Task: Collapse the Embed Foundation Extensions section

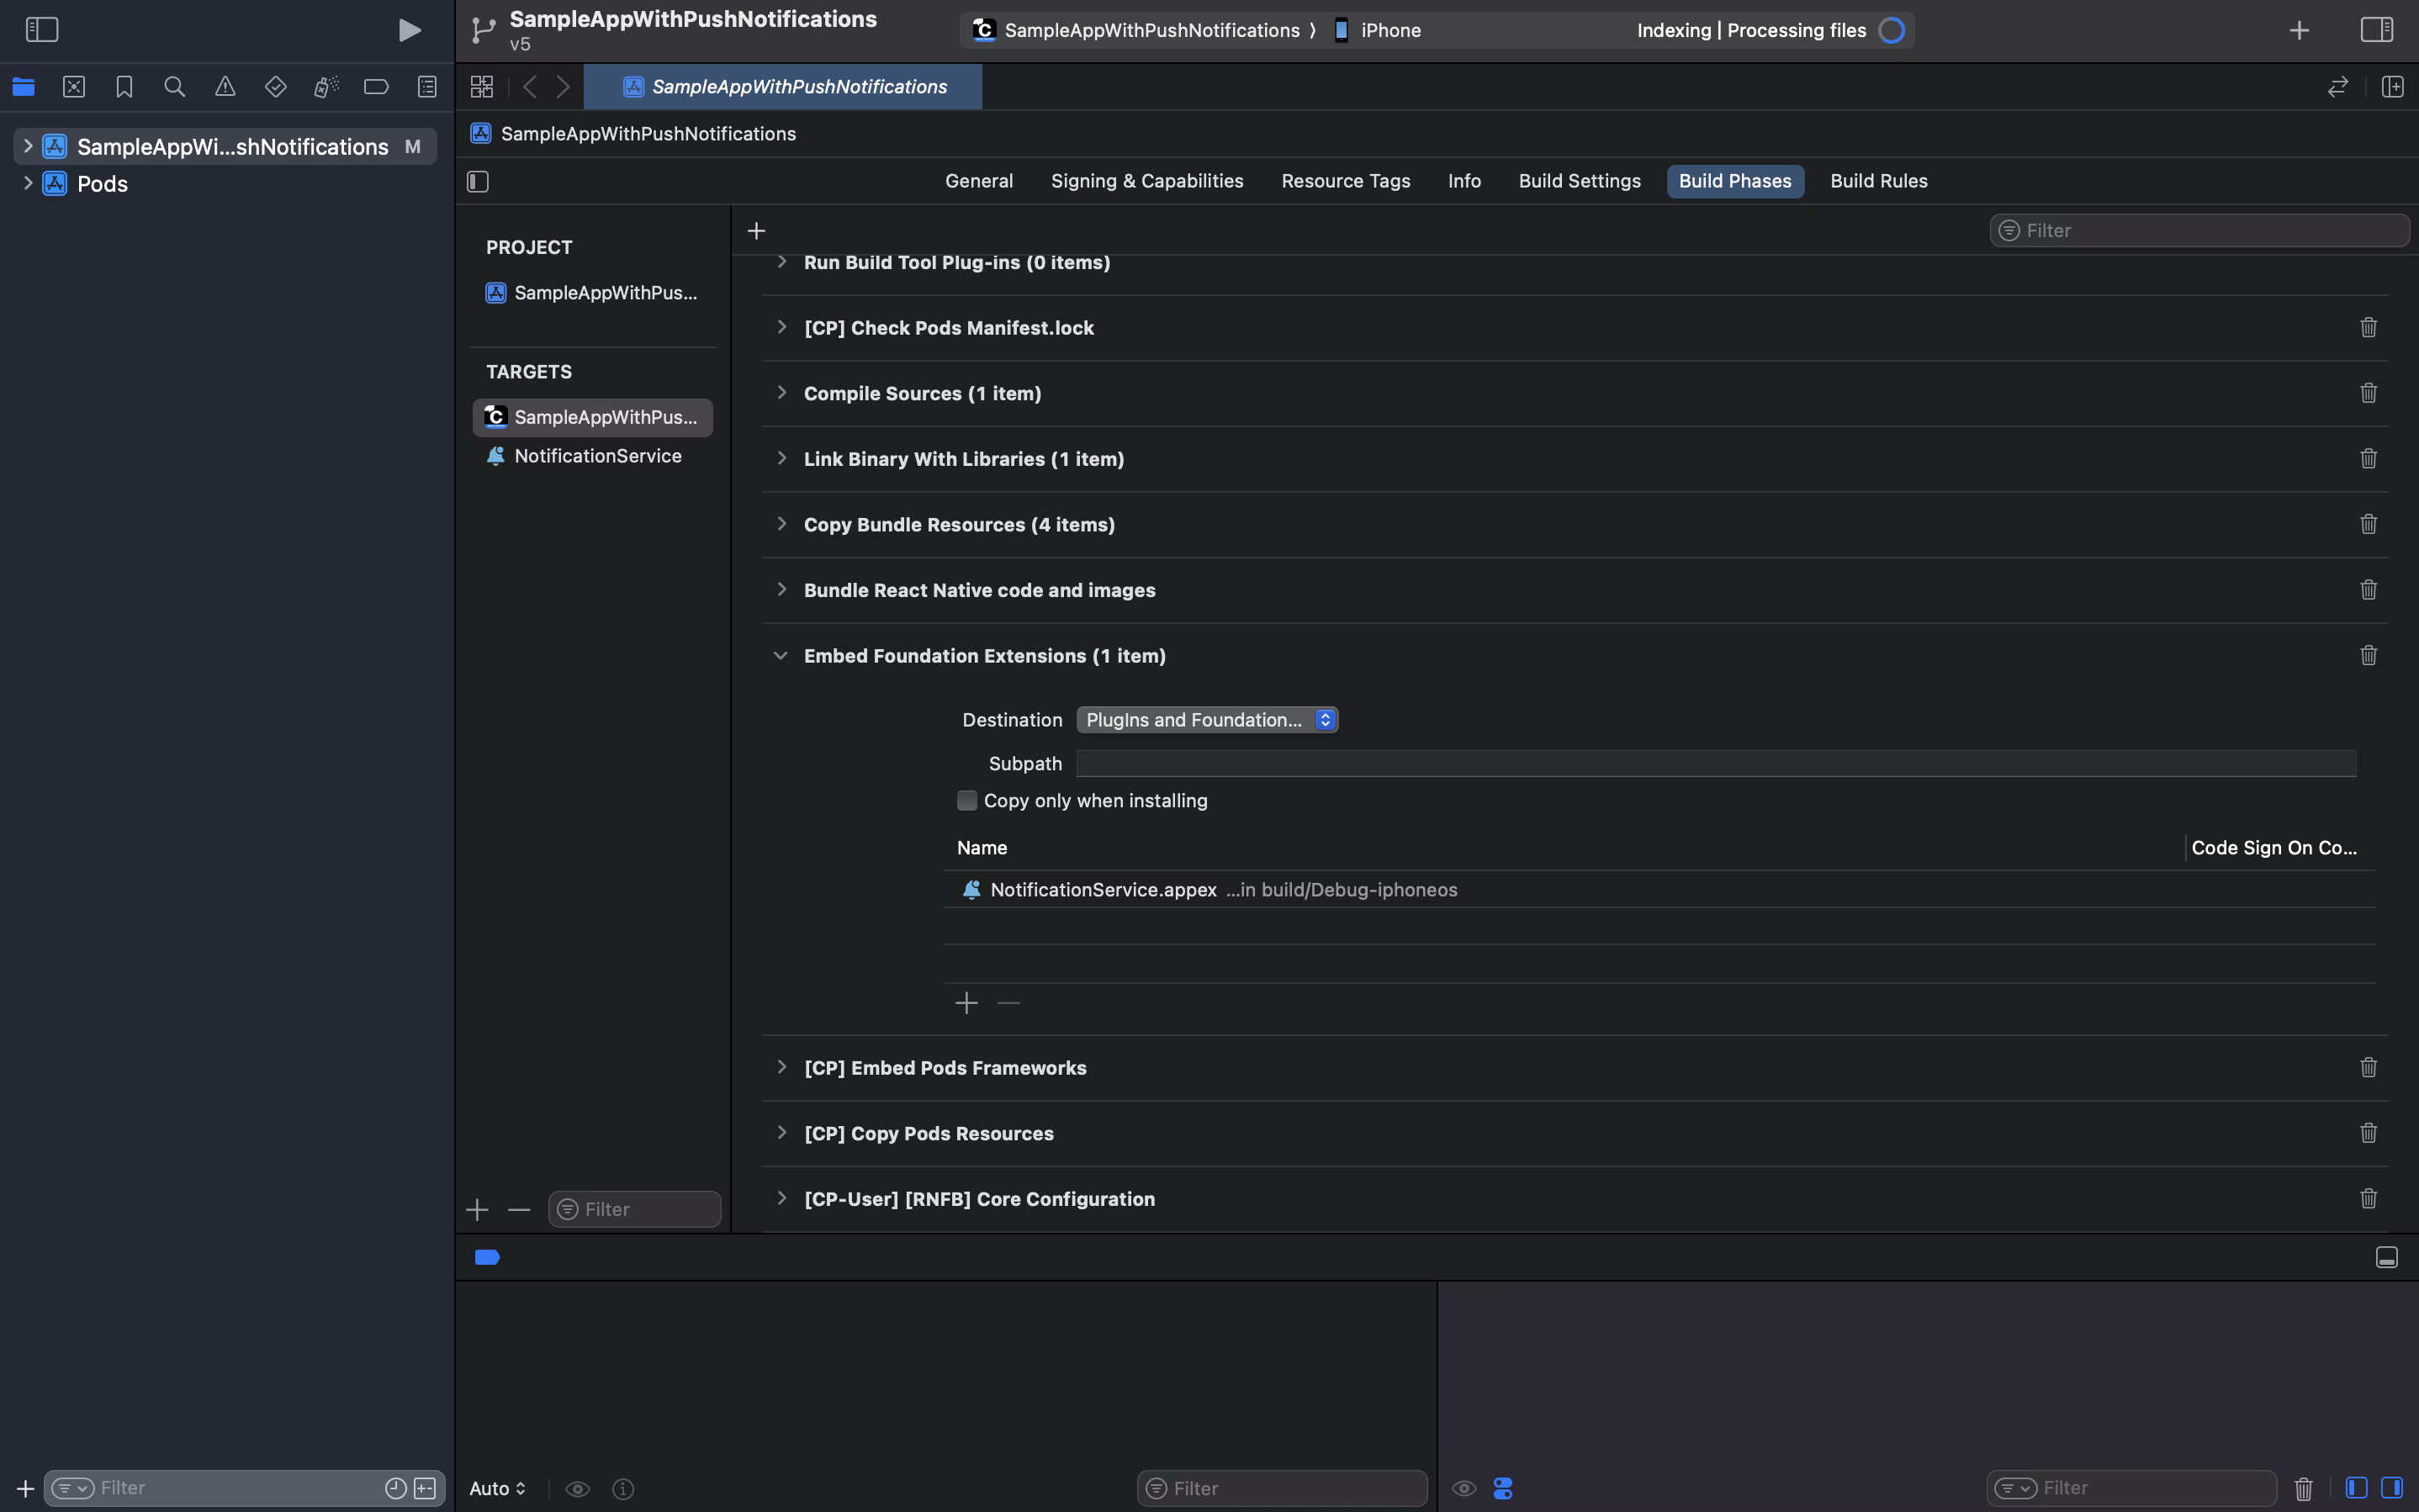Action: click(x=780, y=655)
